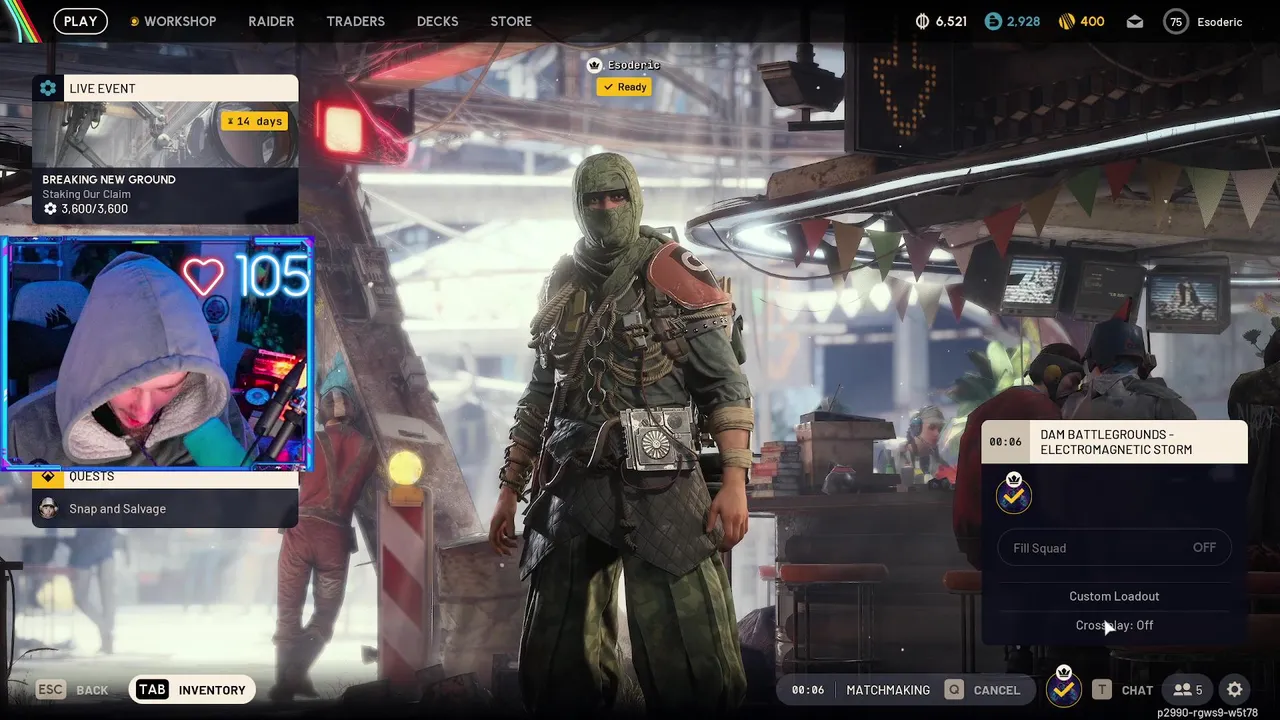Image resolution: width=1280 pixels, height=720 pixels.
Task: Toggle the Fill Squad switch
Action: (1114, 548)
